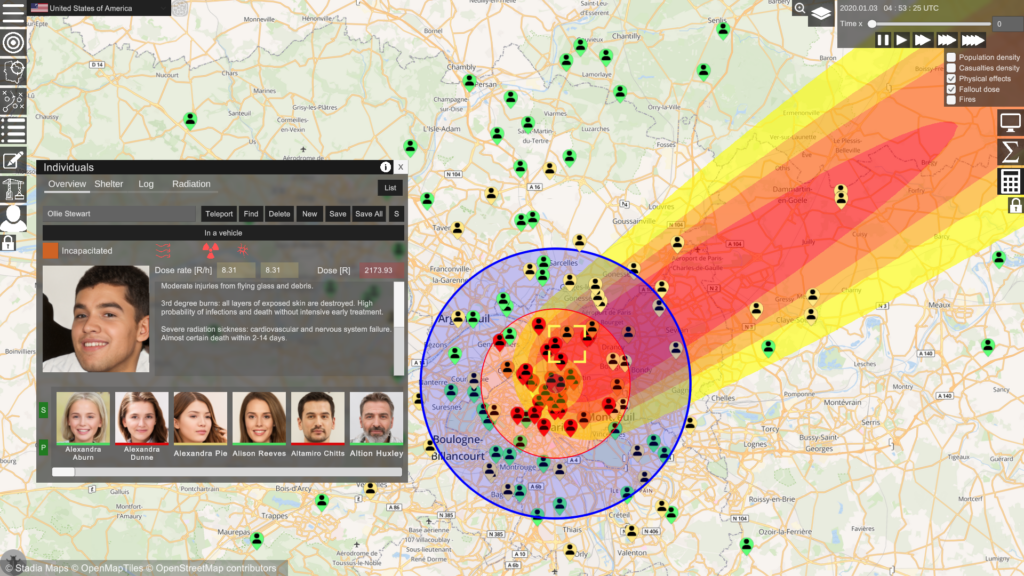This screenshot has height=576, width=1024.
Task: Click the Save All button
Action: (369, 214)
